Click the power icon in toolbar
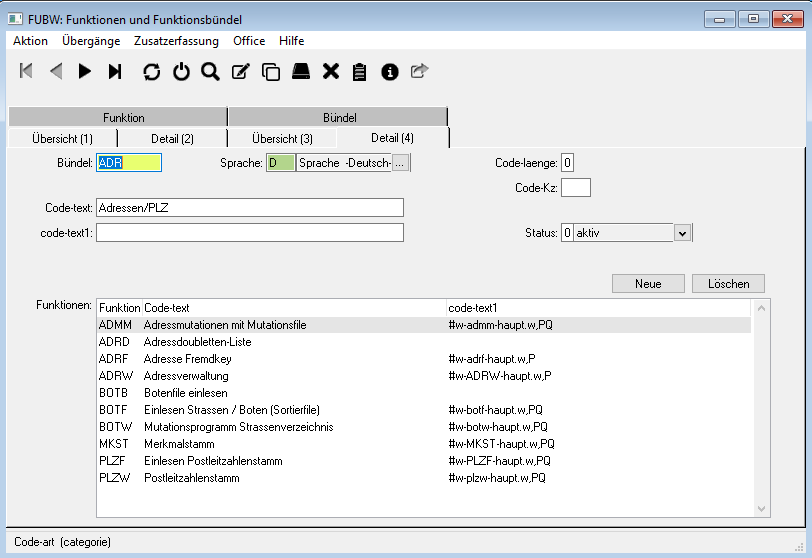 pos(181,71)
